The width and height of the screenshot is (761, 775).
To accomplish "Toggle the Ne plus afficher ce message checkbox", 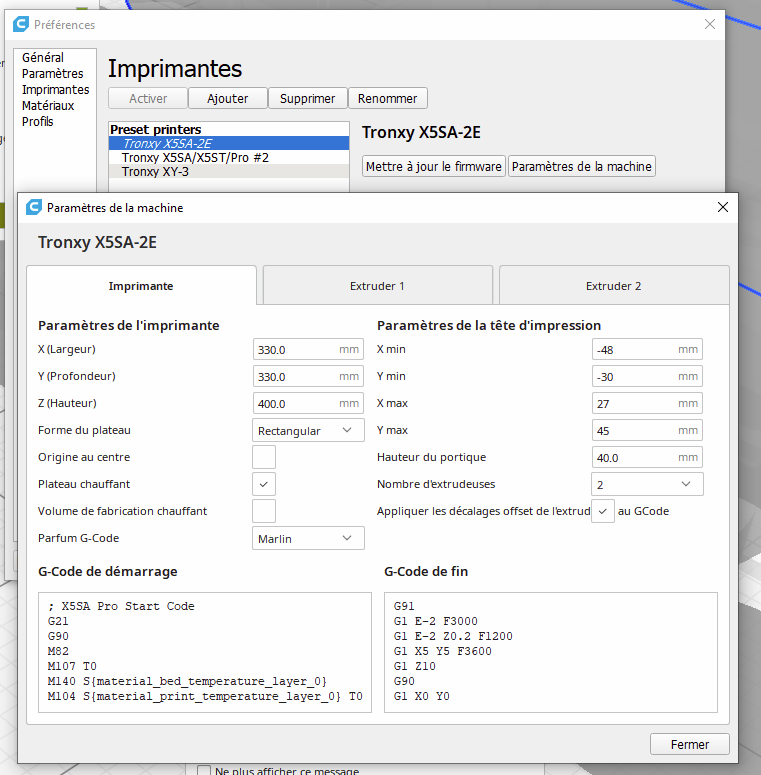I will click(x=204, y=771).
